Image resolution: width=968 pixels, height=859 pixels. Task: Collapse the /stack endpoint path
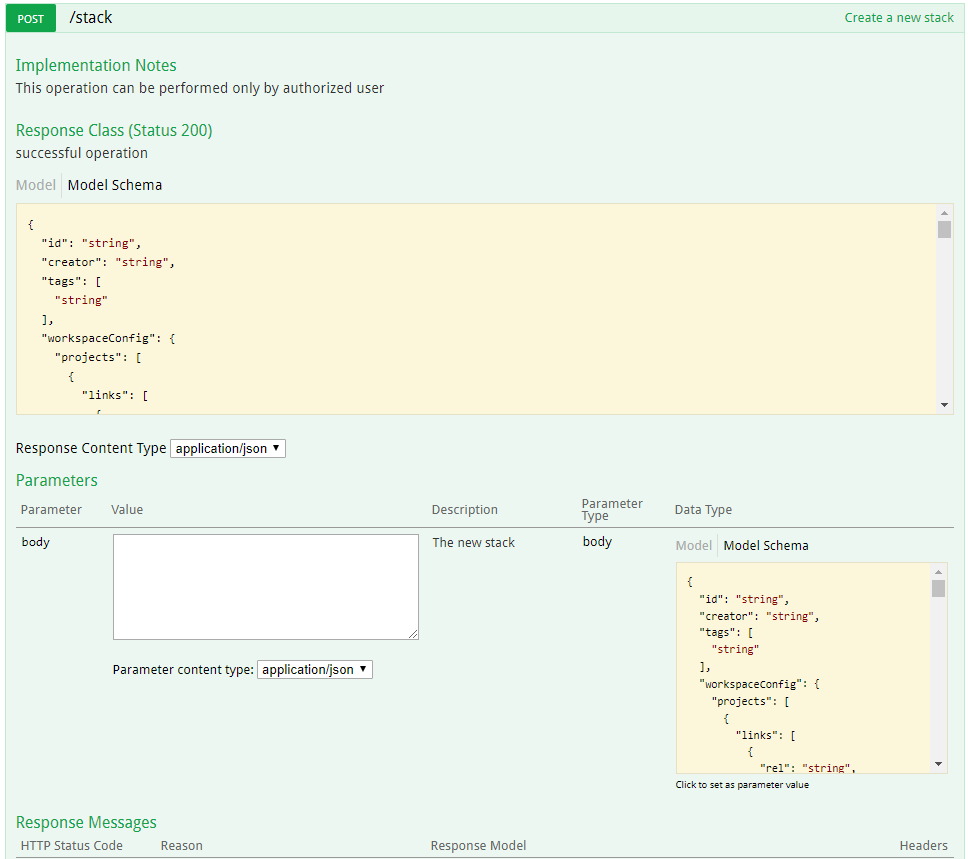[91, 18]
